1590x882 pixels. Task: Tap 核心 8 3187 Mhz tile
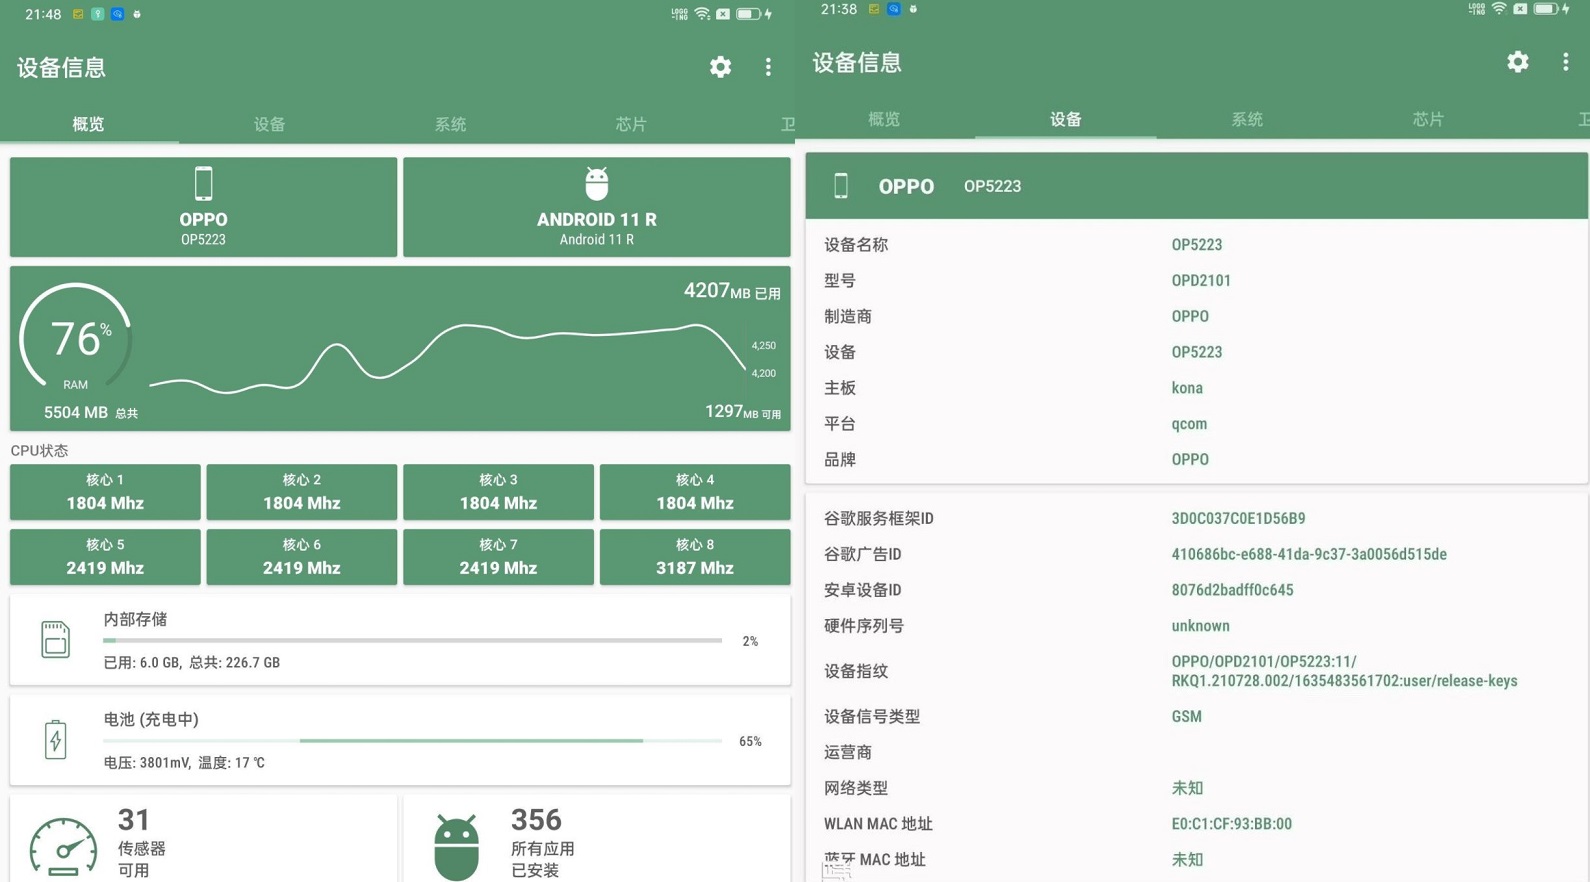(x=695, y=557)
